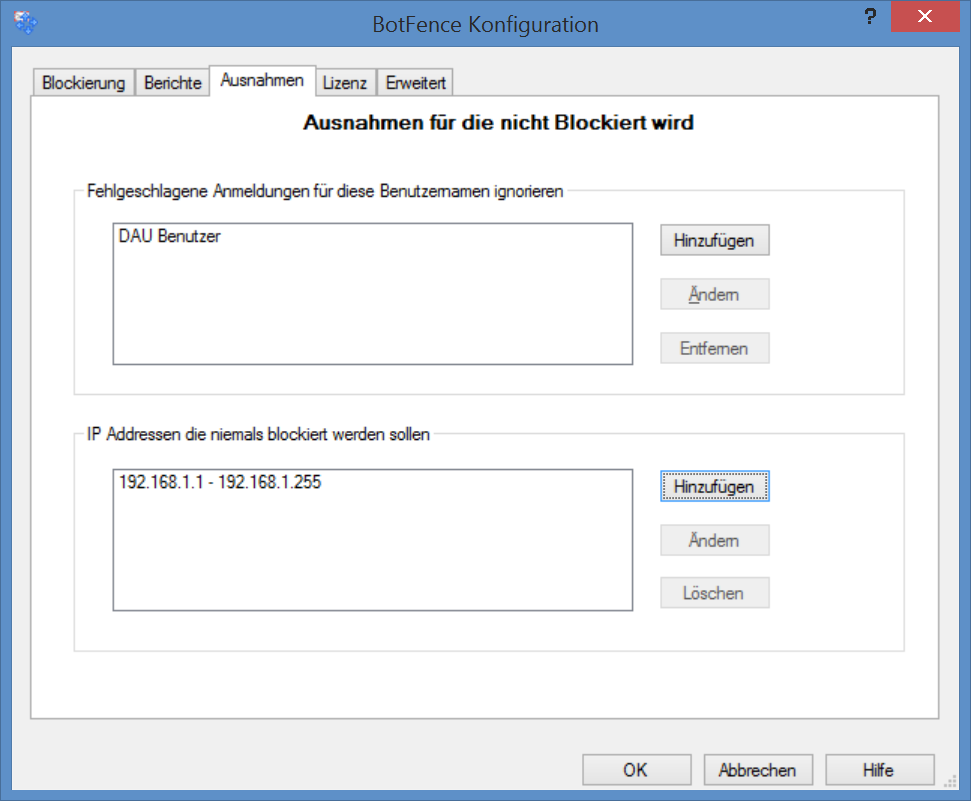Go to the Lizenz tab
The width and height of the screenshot is (971, 801).
pyautogui.click(x=345, y=82)
